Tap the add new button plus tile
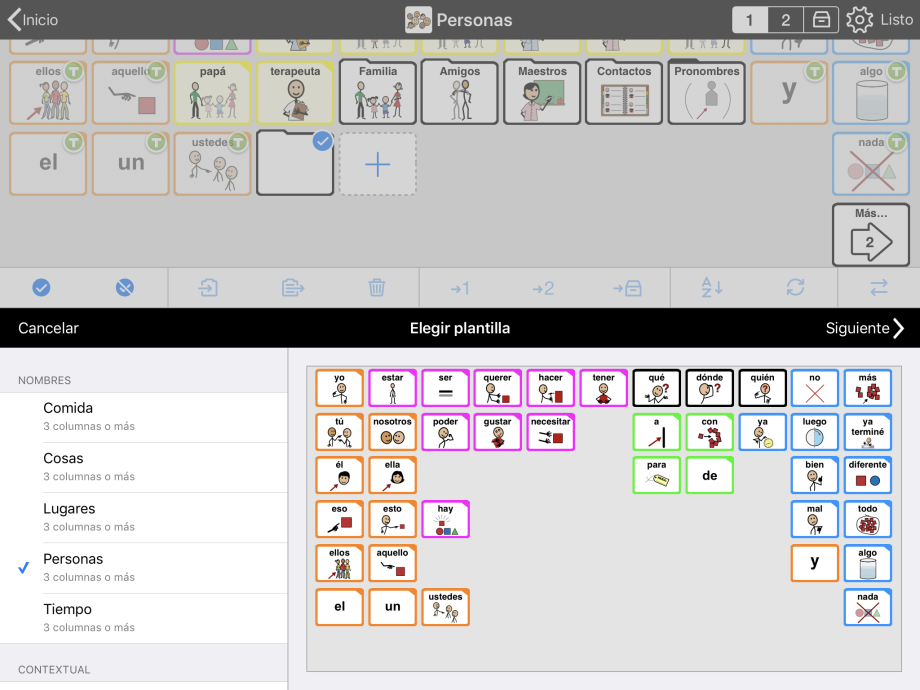Screen dimensions: 920x690 tap(377, 164)
